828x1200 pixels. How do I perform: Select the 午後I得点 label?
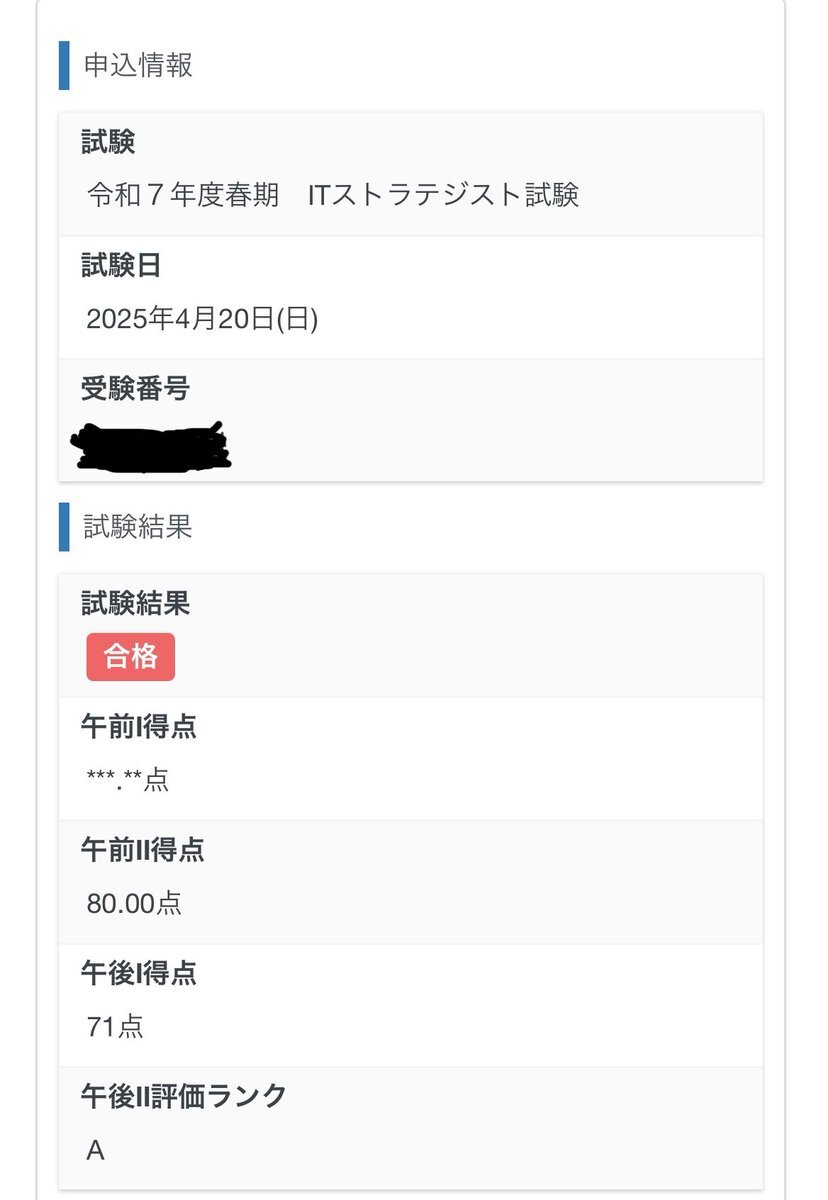click(x=139, y=973)
